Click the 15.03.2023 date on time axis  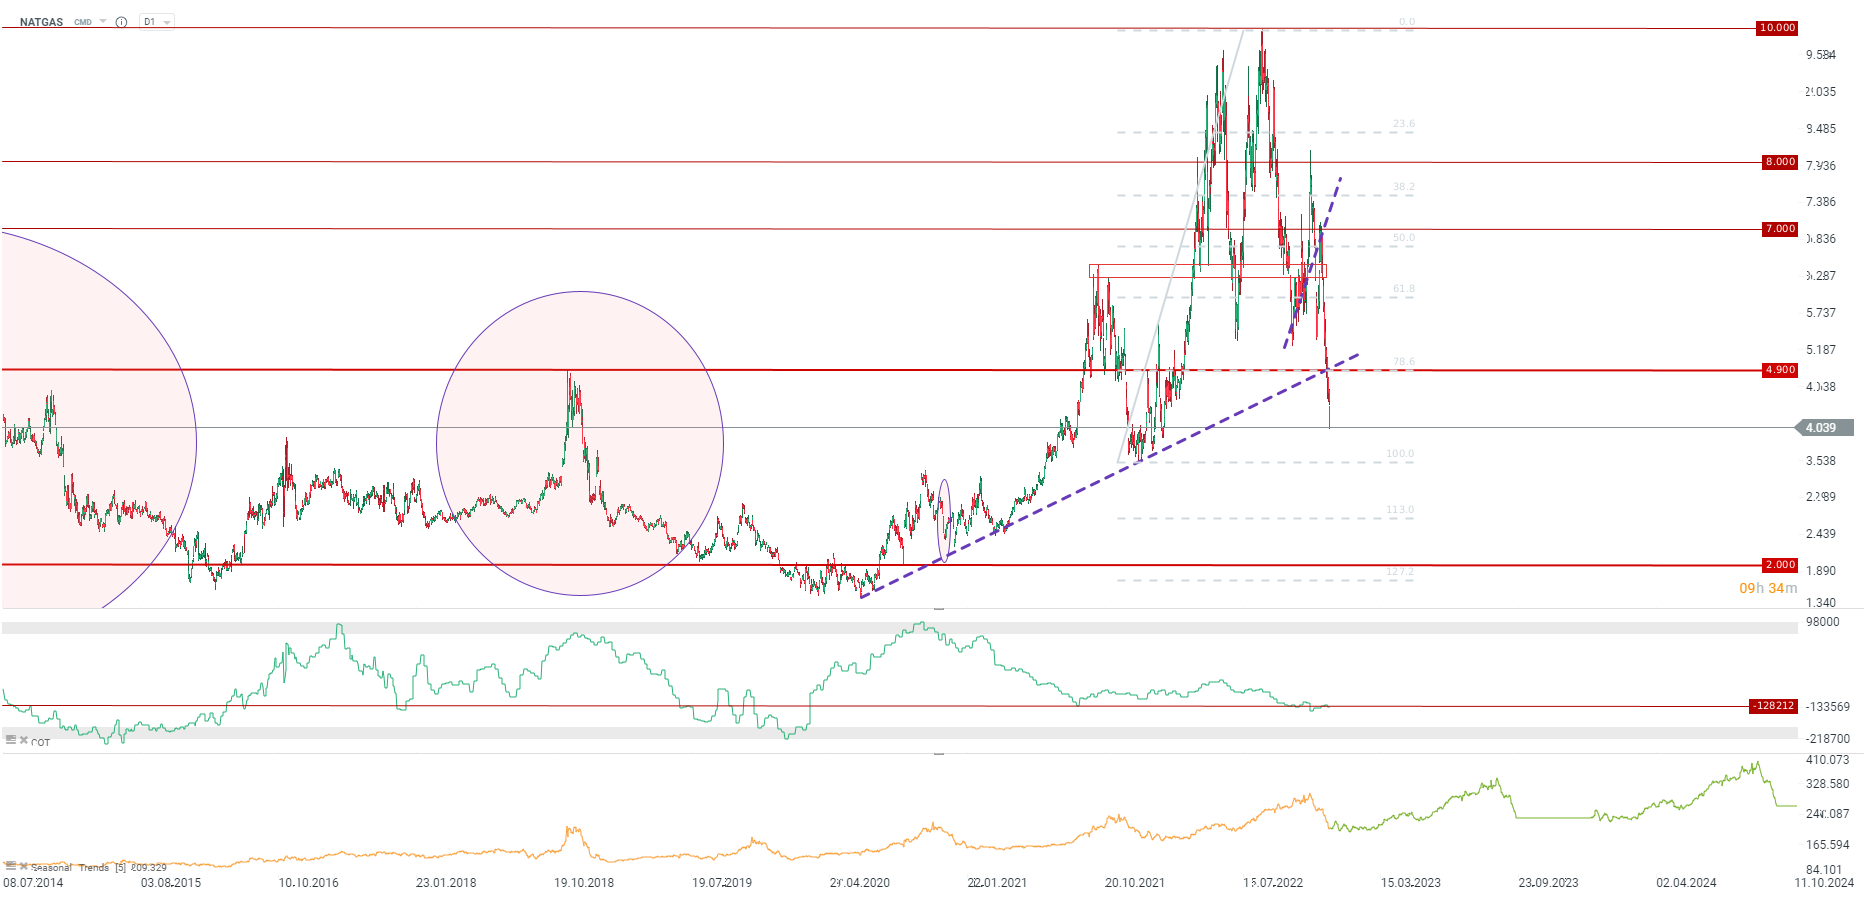pos(1411,883)
